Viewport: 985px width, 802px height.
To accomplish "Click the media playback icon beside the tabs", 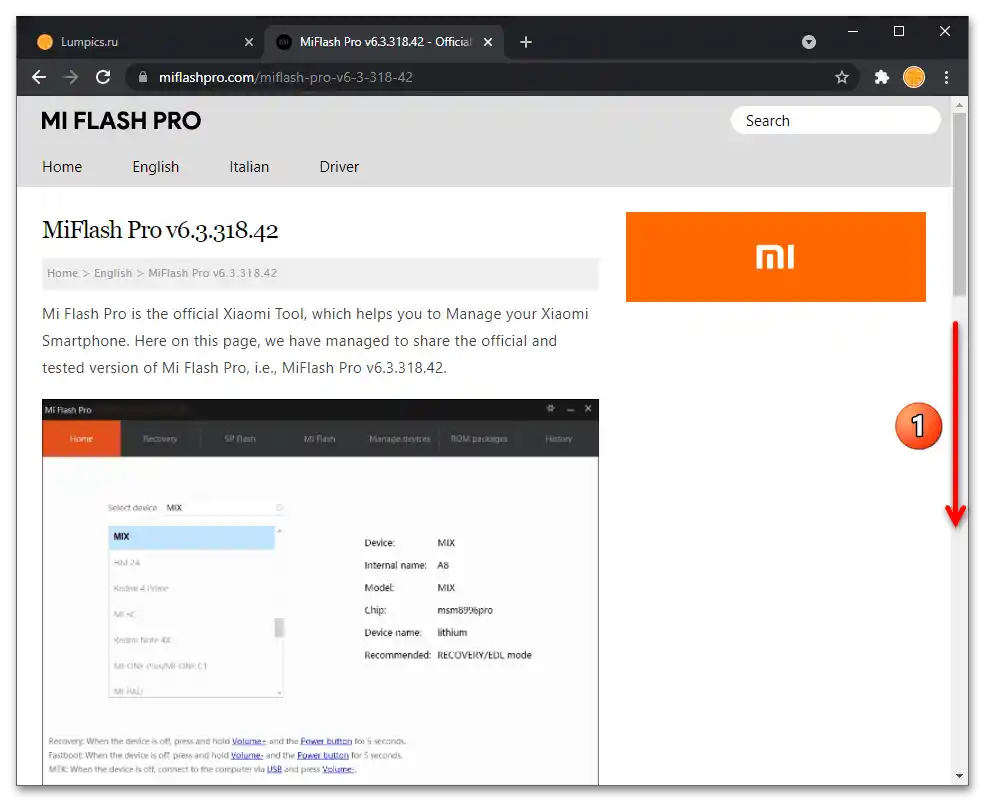I will coord(808,42).
